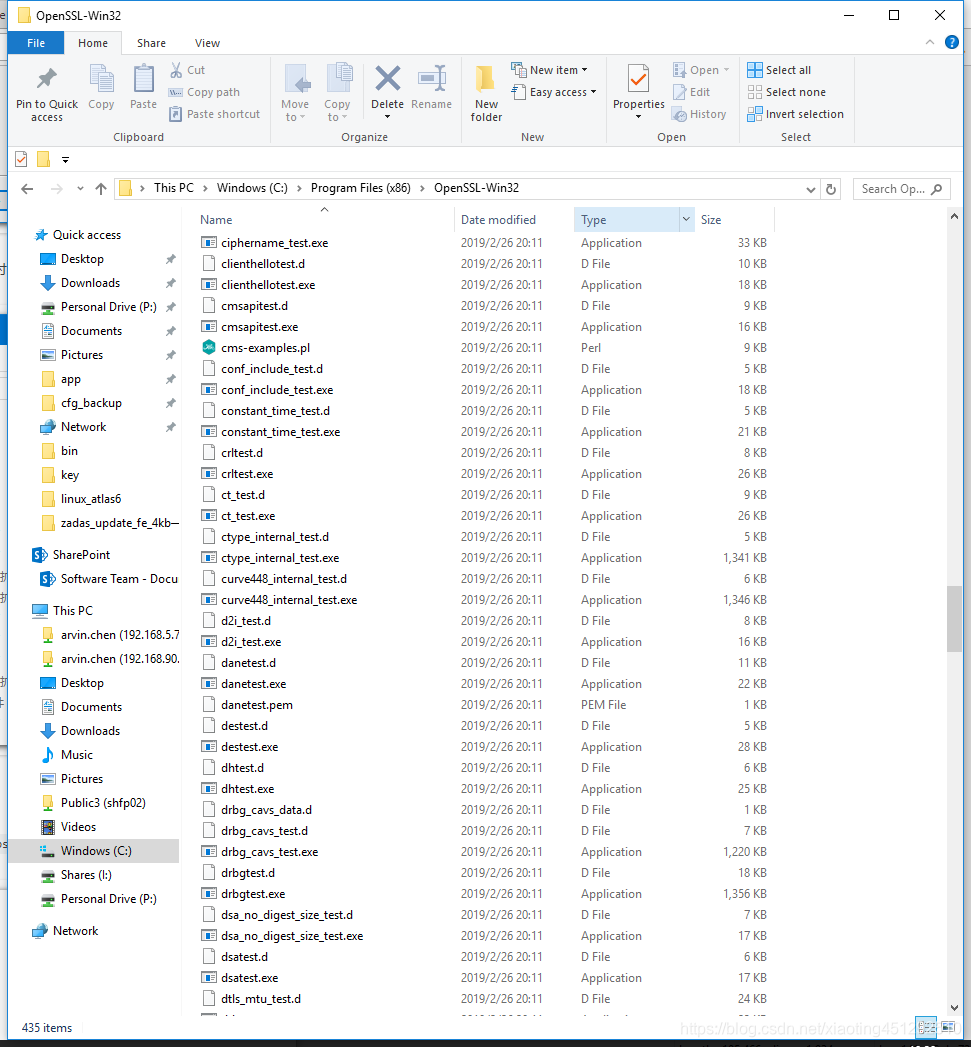The image size is (971, 1047).
Task: Click the Pin to Quick access icon
Action: click(x=47, y=79)
